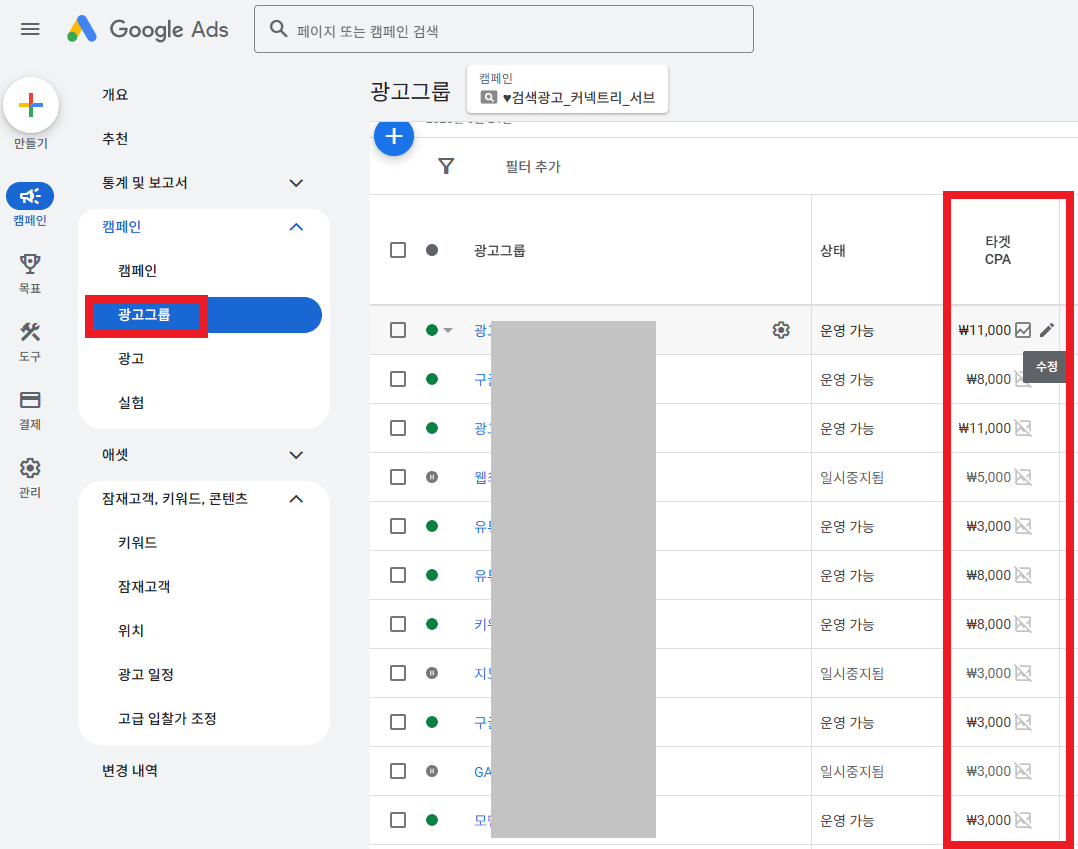The width and height of the screenshot is (1078, 849).
Task: Click the 관리 gear icon
Action: 29,466
